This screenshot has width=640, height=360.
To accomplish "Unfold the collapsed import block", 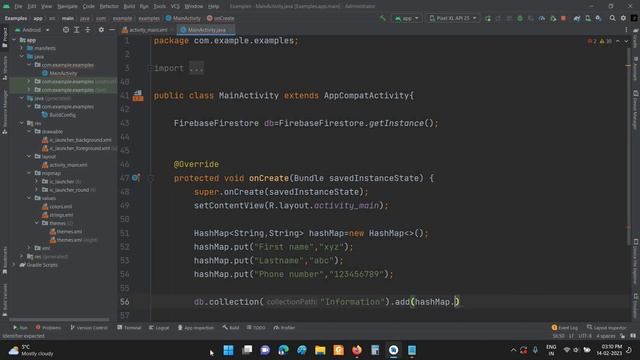I will [x=196, y=68].
